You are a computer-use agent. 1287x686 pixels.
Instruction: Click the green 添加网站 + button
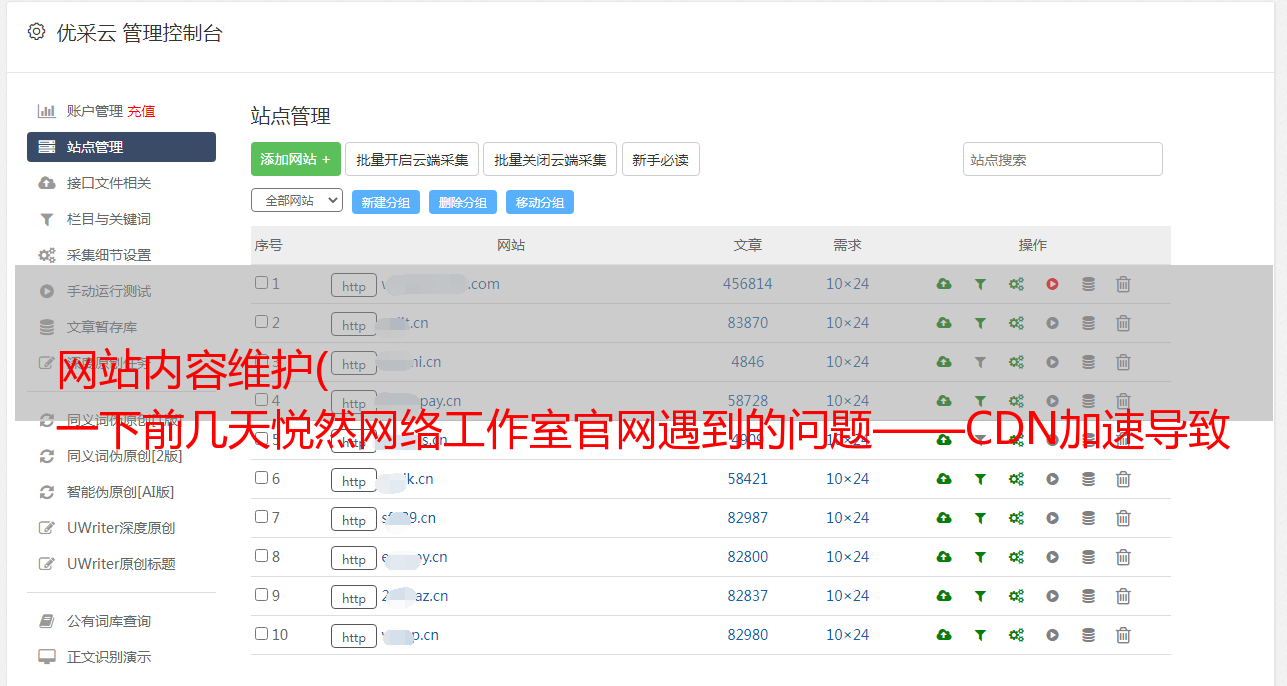tap(296, 159)
